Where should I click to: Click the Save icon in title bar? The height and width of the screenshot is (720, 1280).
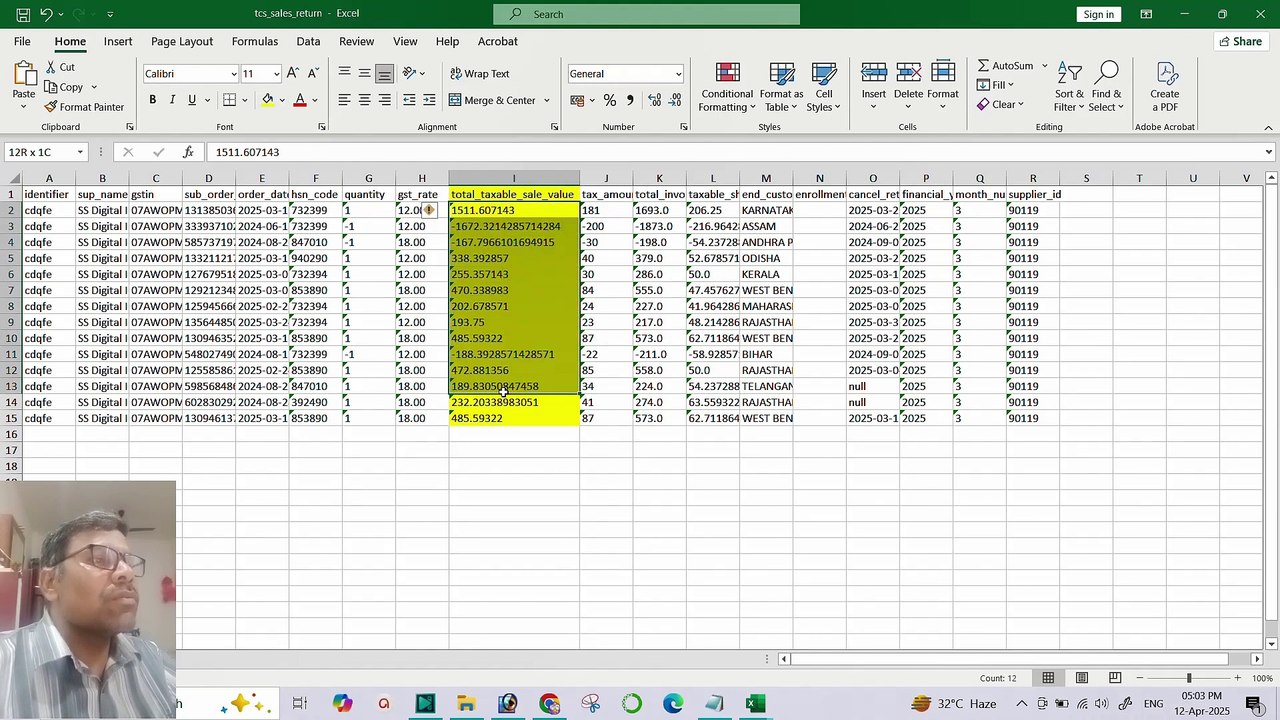pyautogui.click(x=22, y=14)
